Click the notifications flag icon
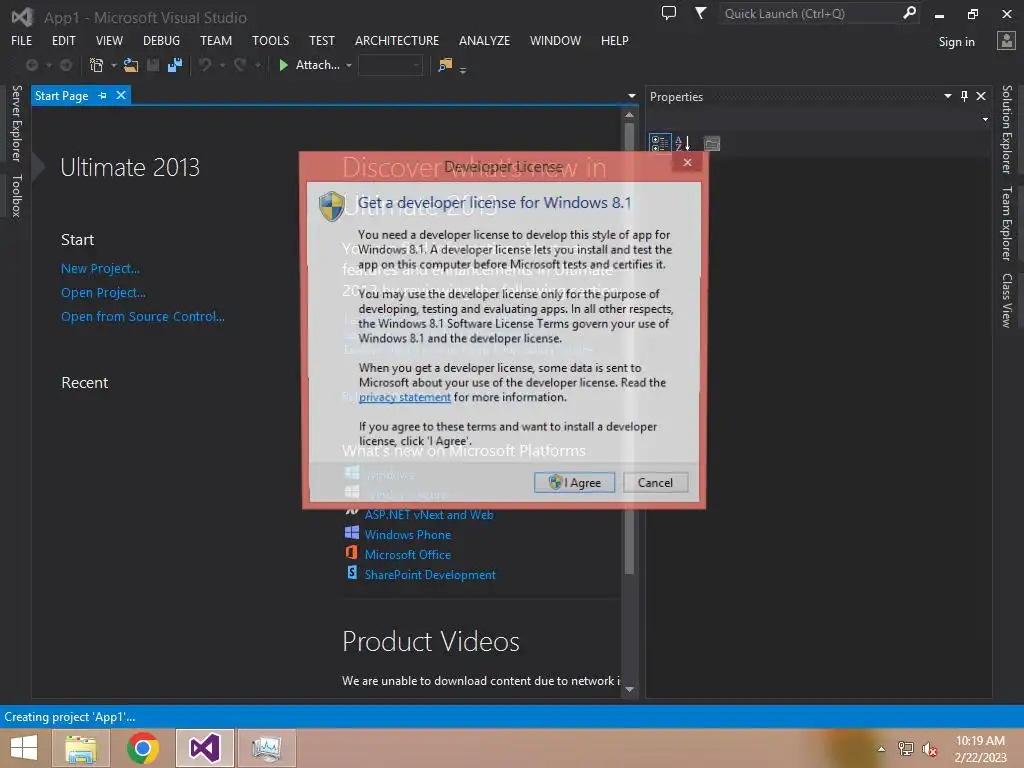 (x=700, y=13)
